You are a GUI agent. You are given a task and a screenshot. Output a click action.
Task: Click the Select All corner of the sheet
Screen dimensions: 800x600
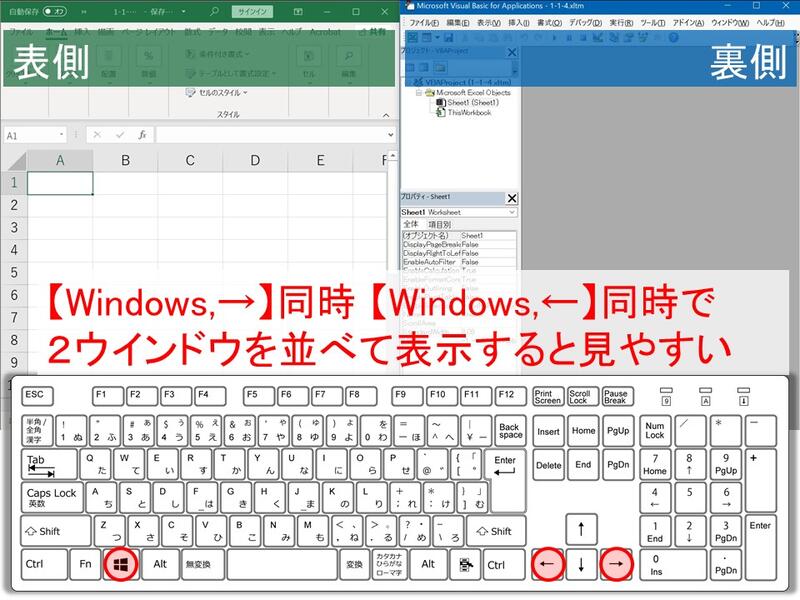tap(17, 161)
